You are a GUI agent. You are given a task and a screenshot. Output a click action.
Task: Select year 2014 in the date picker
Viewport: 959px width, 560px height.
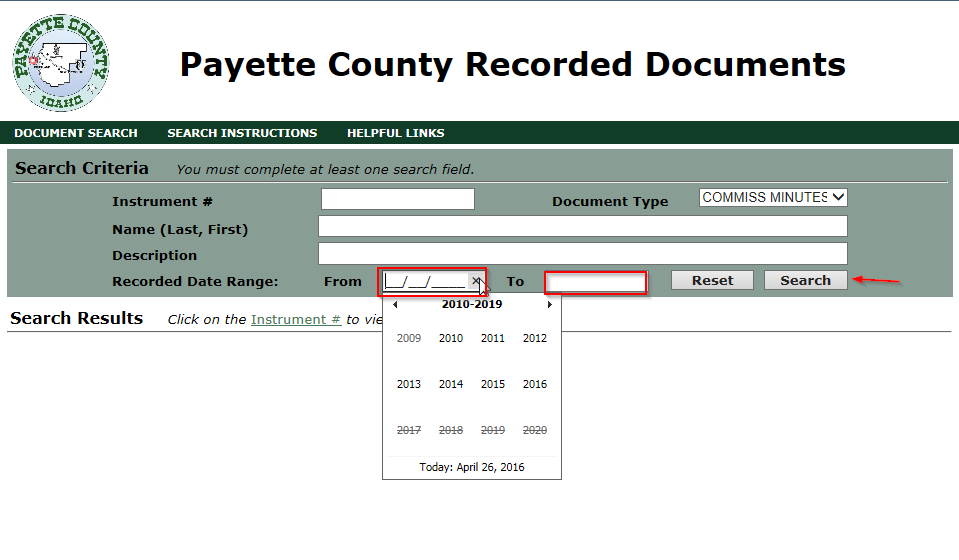click(x=451, y=384)
